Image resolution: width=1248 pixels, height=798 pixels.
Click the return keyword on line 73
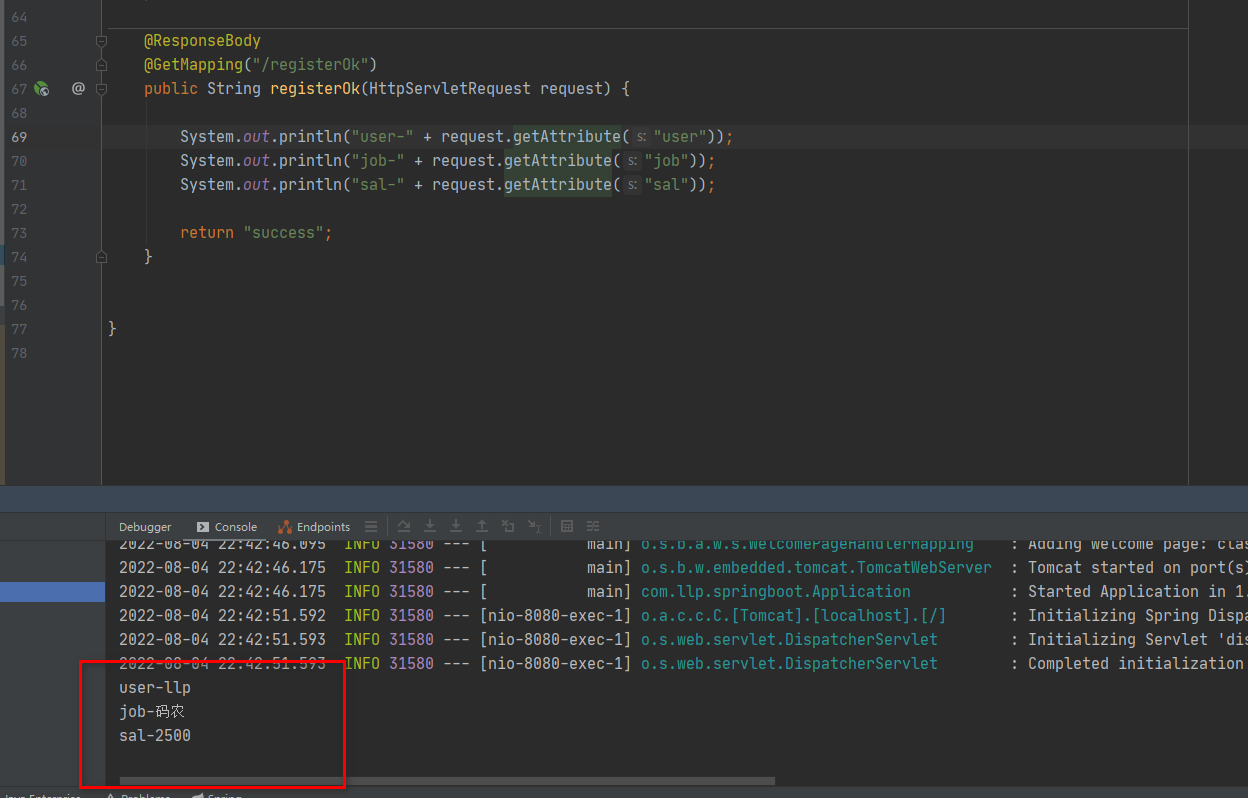click(x=207, y=233)
